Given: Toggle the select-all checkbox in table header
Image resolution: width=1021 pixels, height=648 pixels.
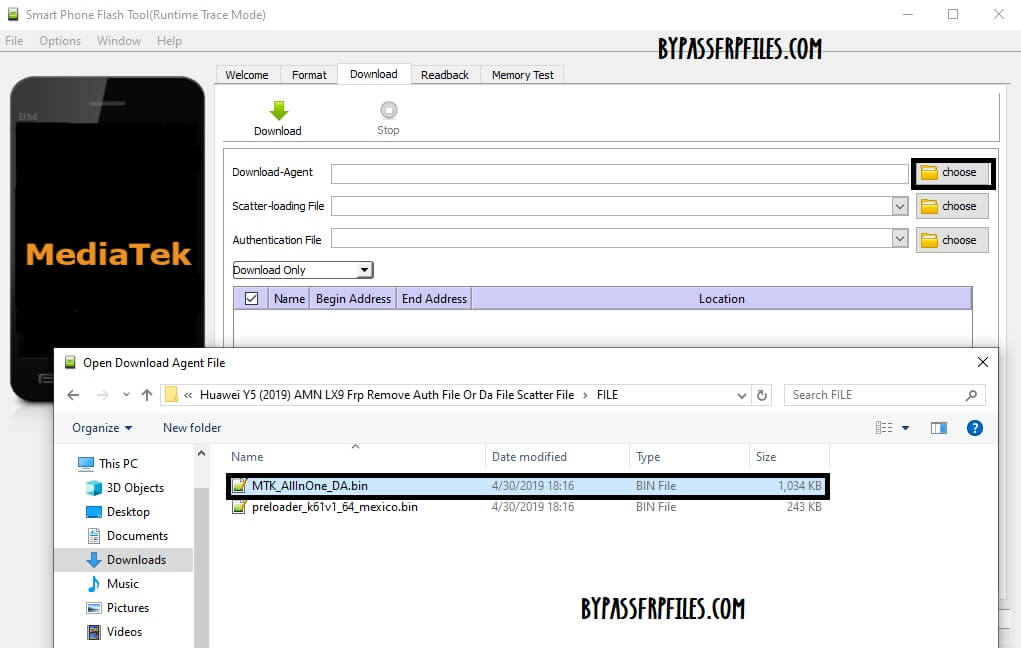Looking at the screenshot, I should pos(251,298).
